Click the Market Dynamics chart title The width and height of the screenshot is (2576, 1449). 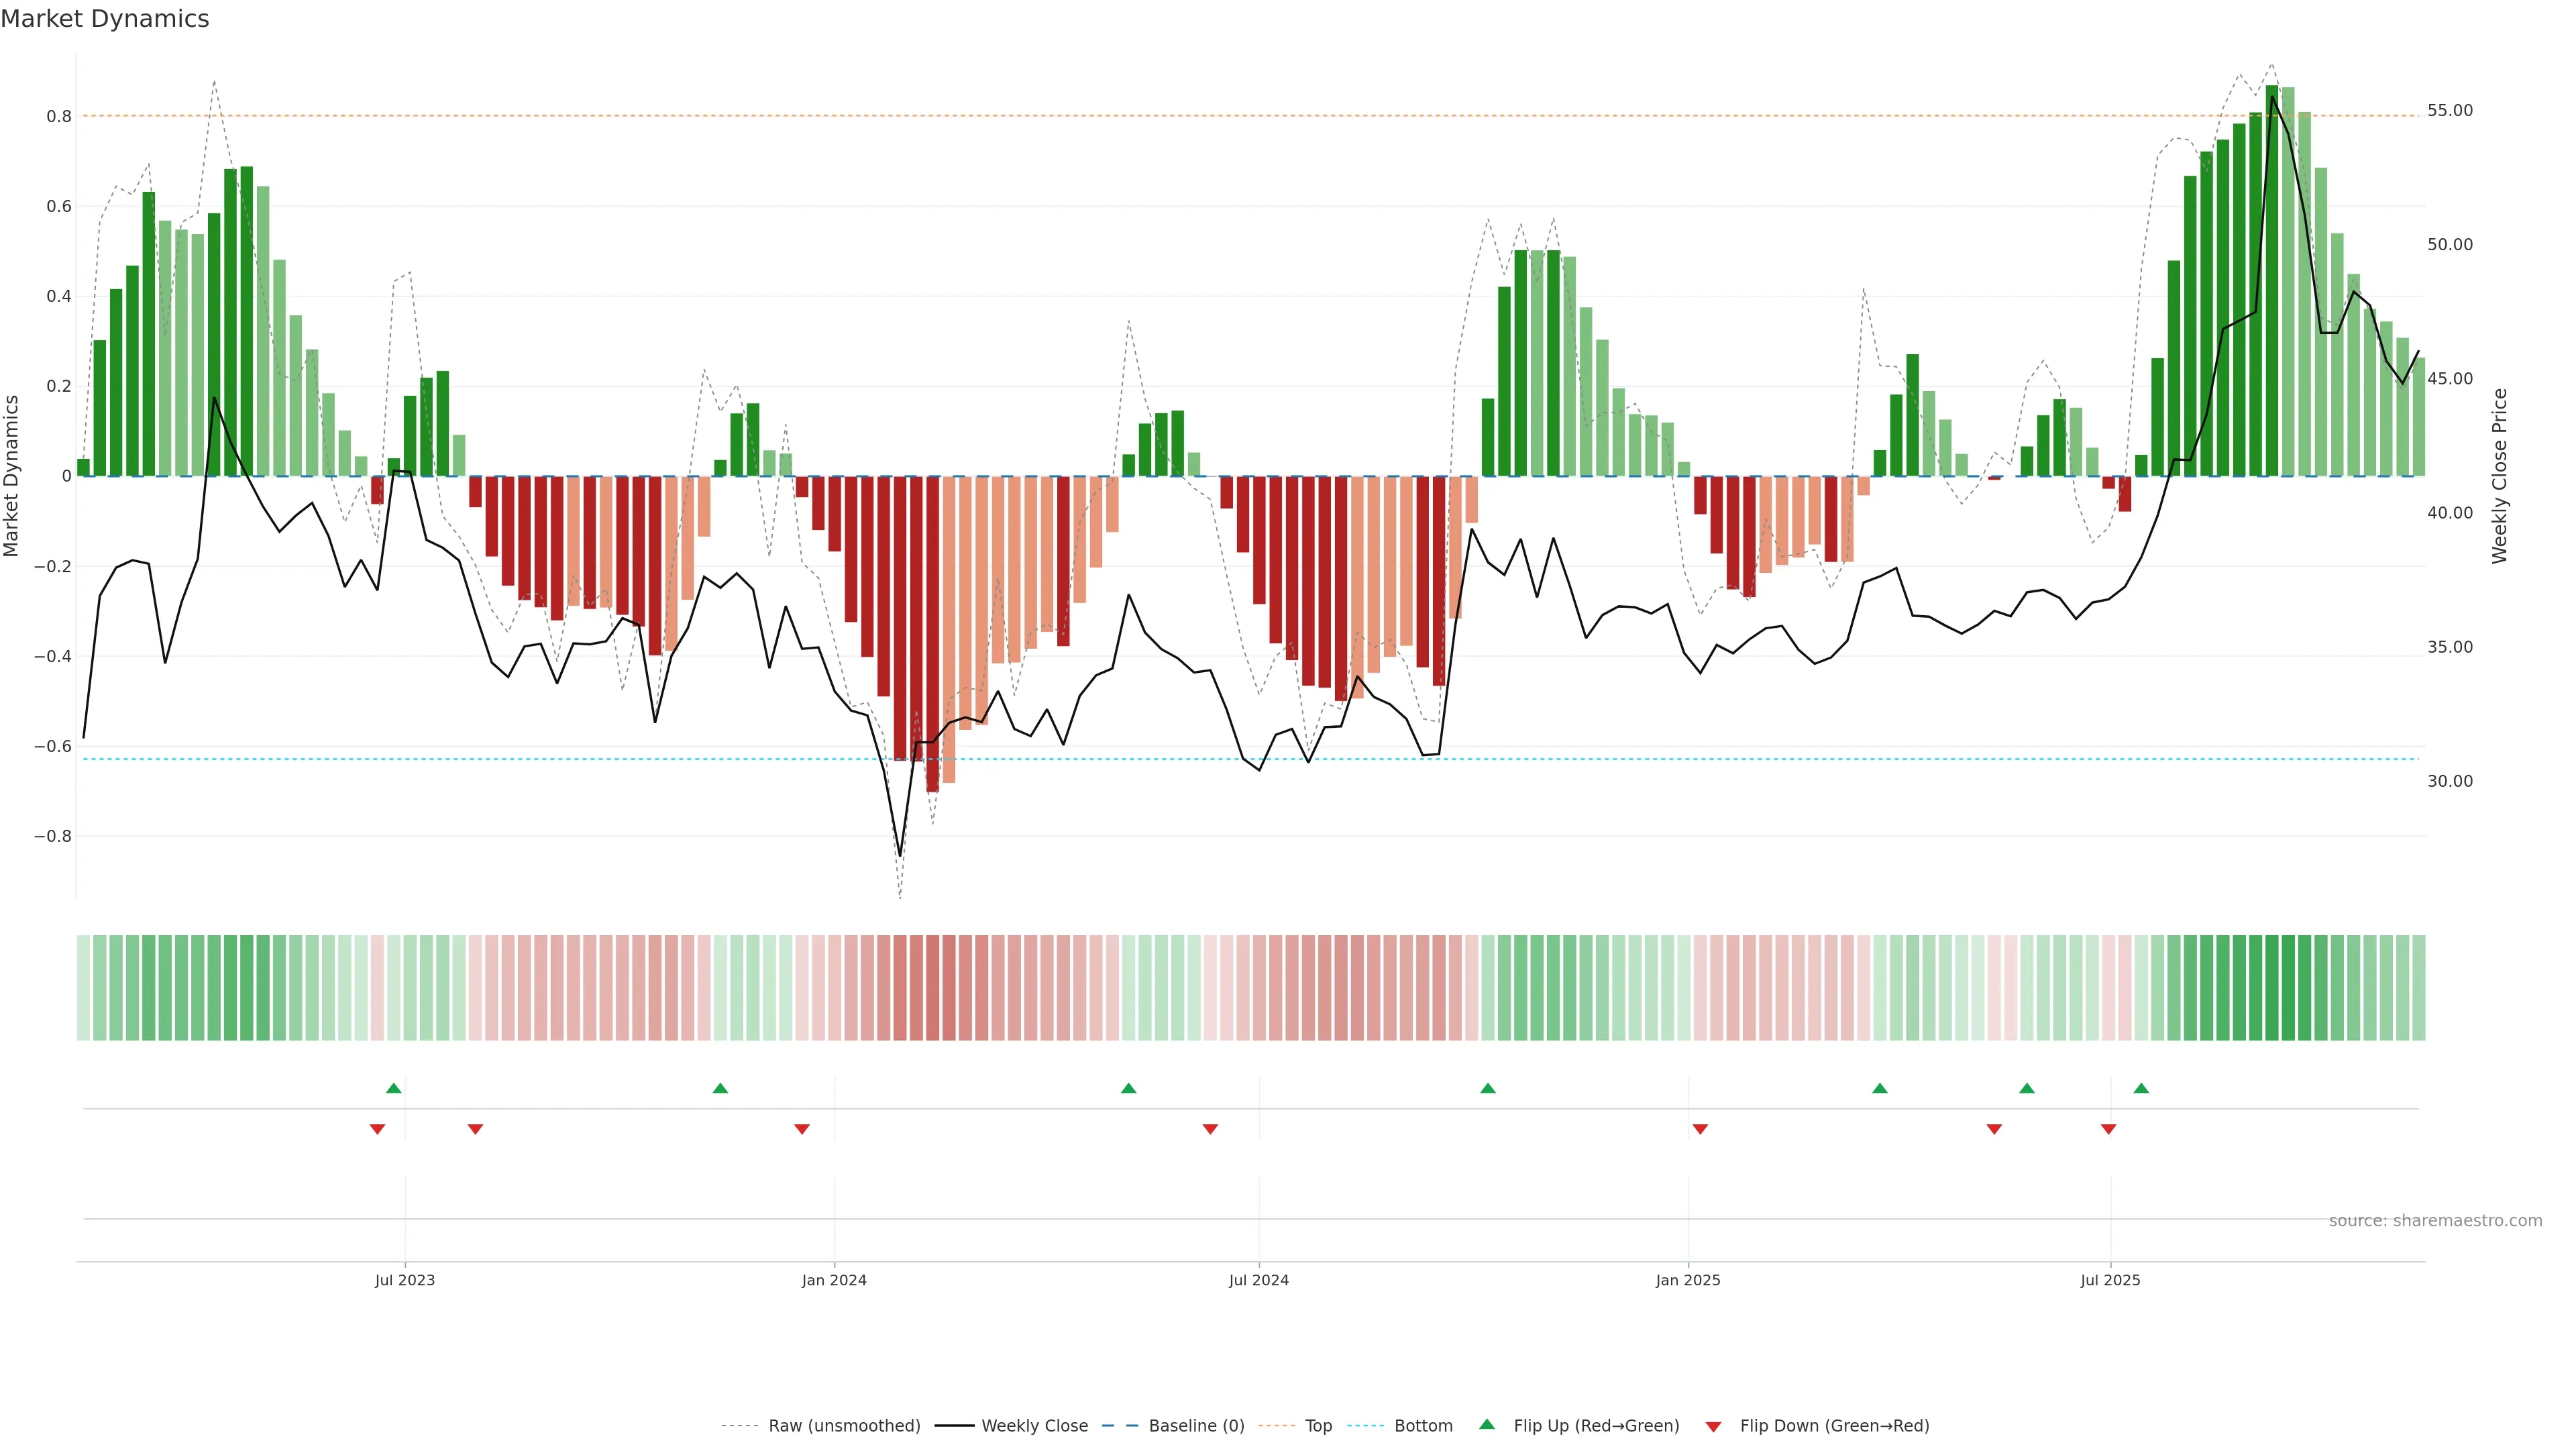tap(105, 19)
